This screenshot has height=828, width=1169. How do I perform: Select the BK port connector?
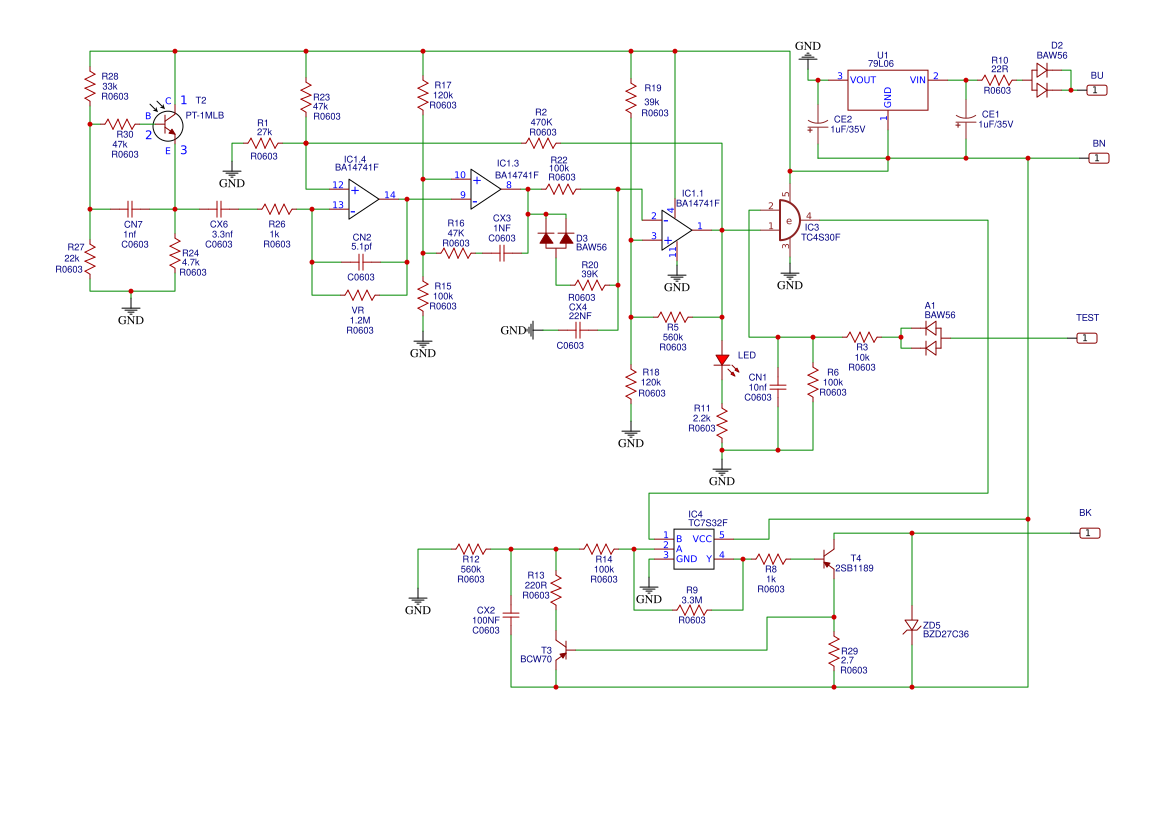1088,533
